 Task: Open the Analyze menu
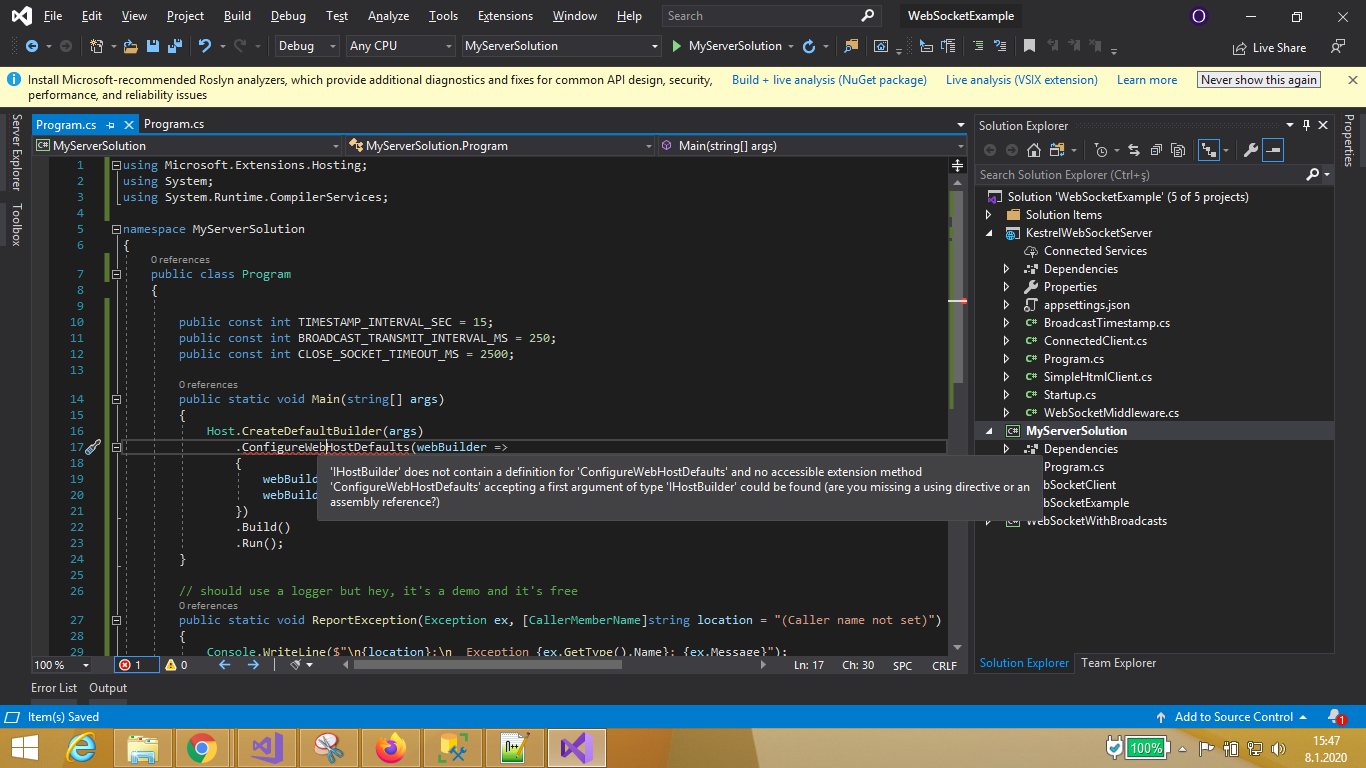(388, 16)
